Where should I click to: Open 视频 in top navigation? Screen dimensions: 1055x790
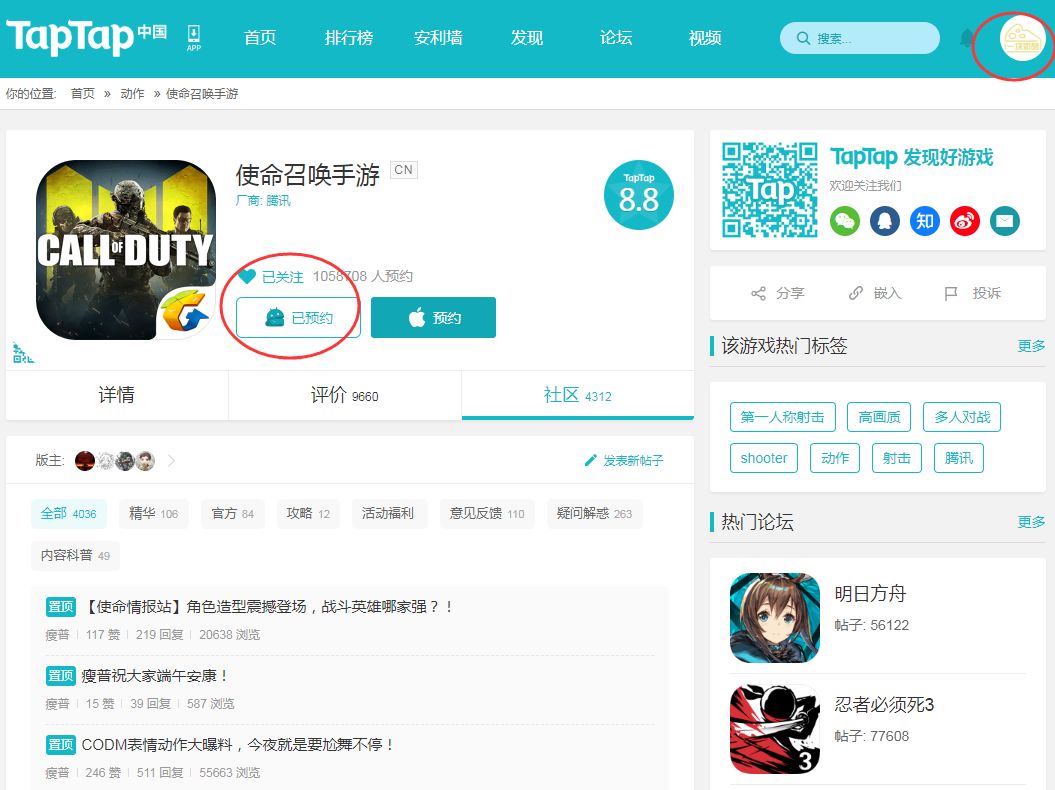click(x=704, y=38)
